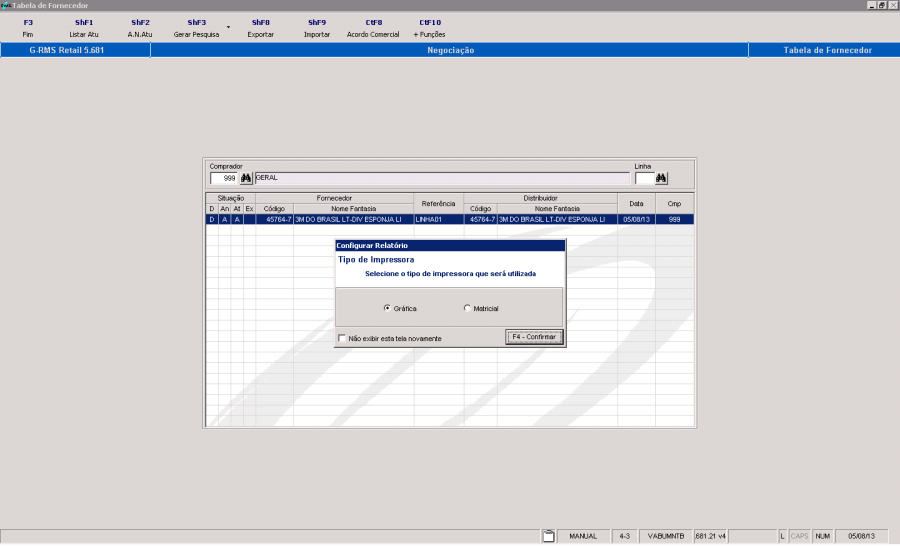Click the NUM indicator in status bar
900x546 pixels.
point(823,536)
